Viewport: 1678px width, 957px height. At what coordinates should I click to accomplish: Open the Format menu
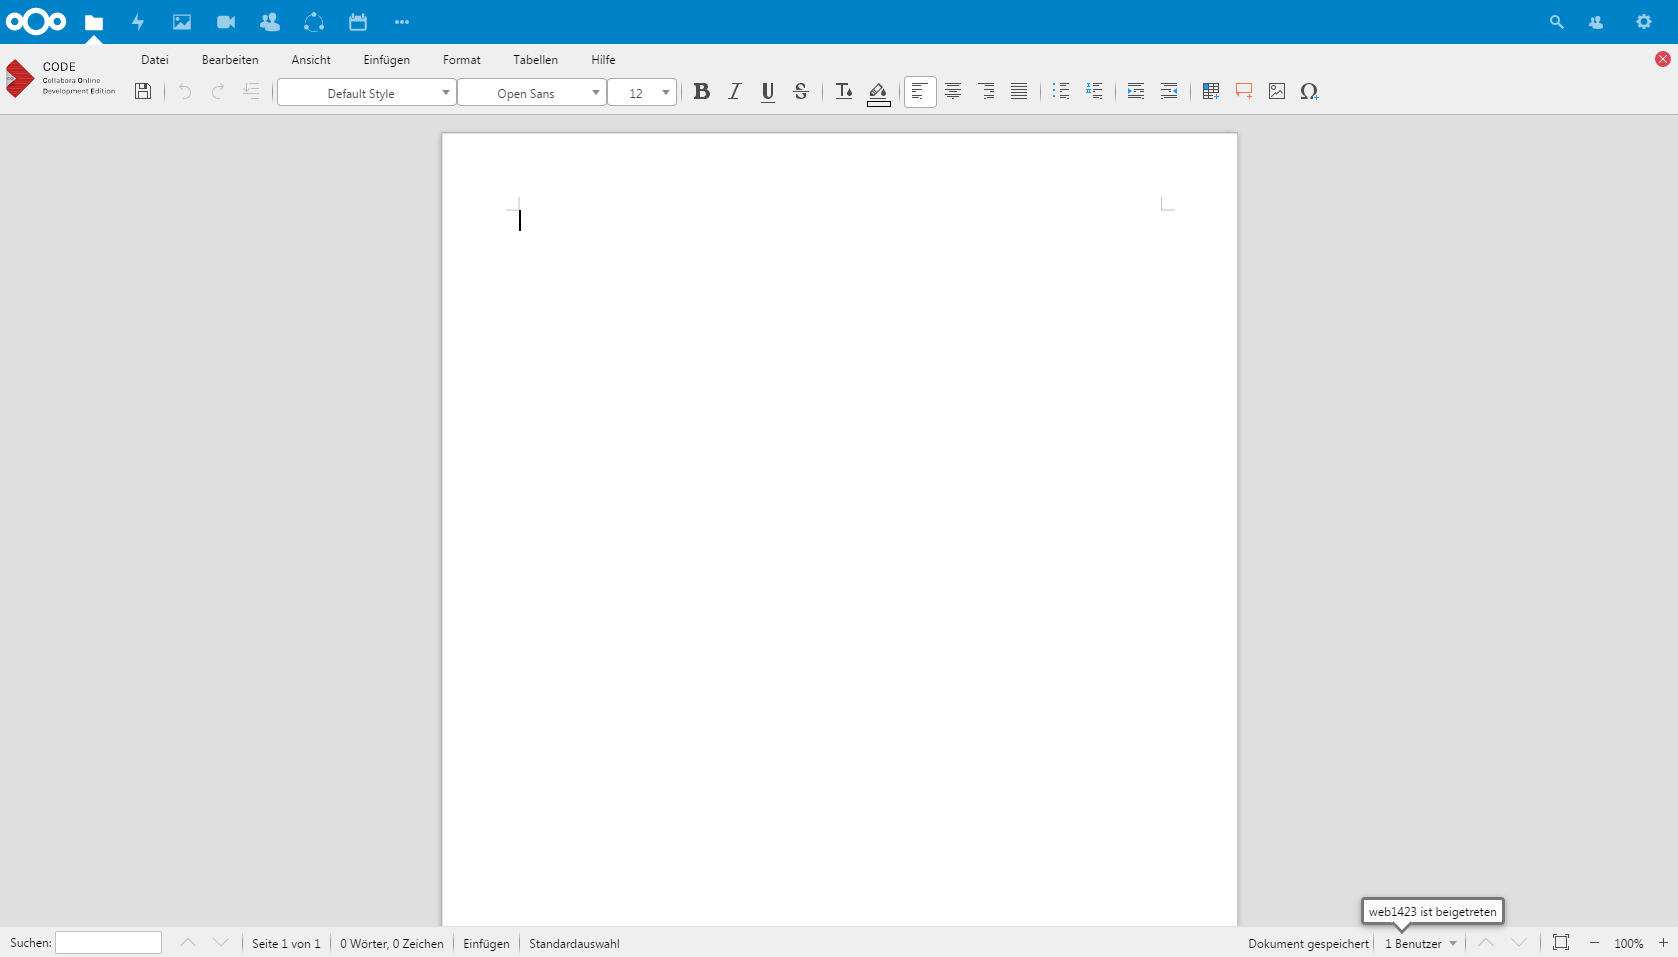pos(462,60)
